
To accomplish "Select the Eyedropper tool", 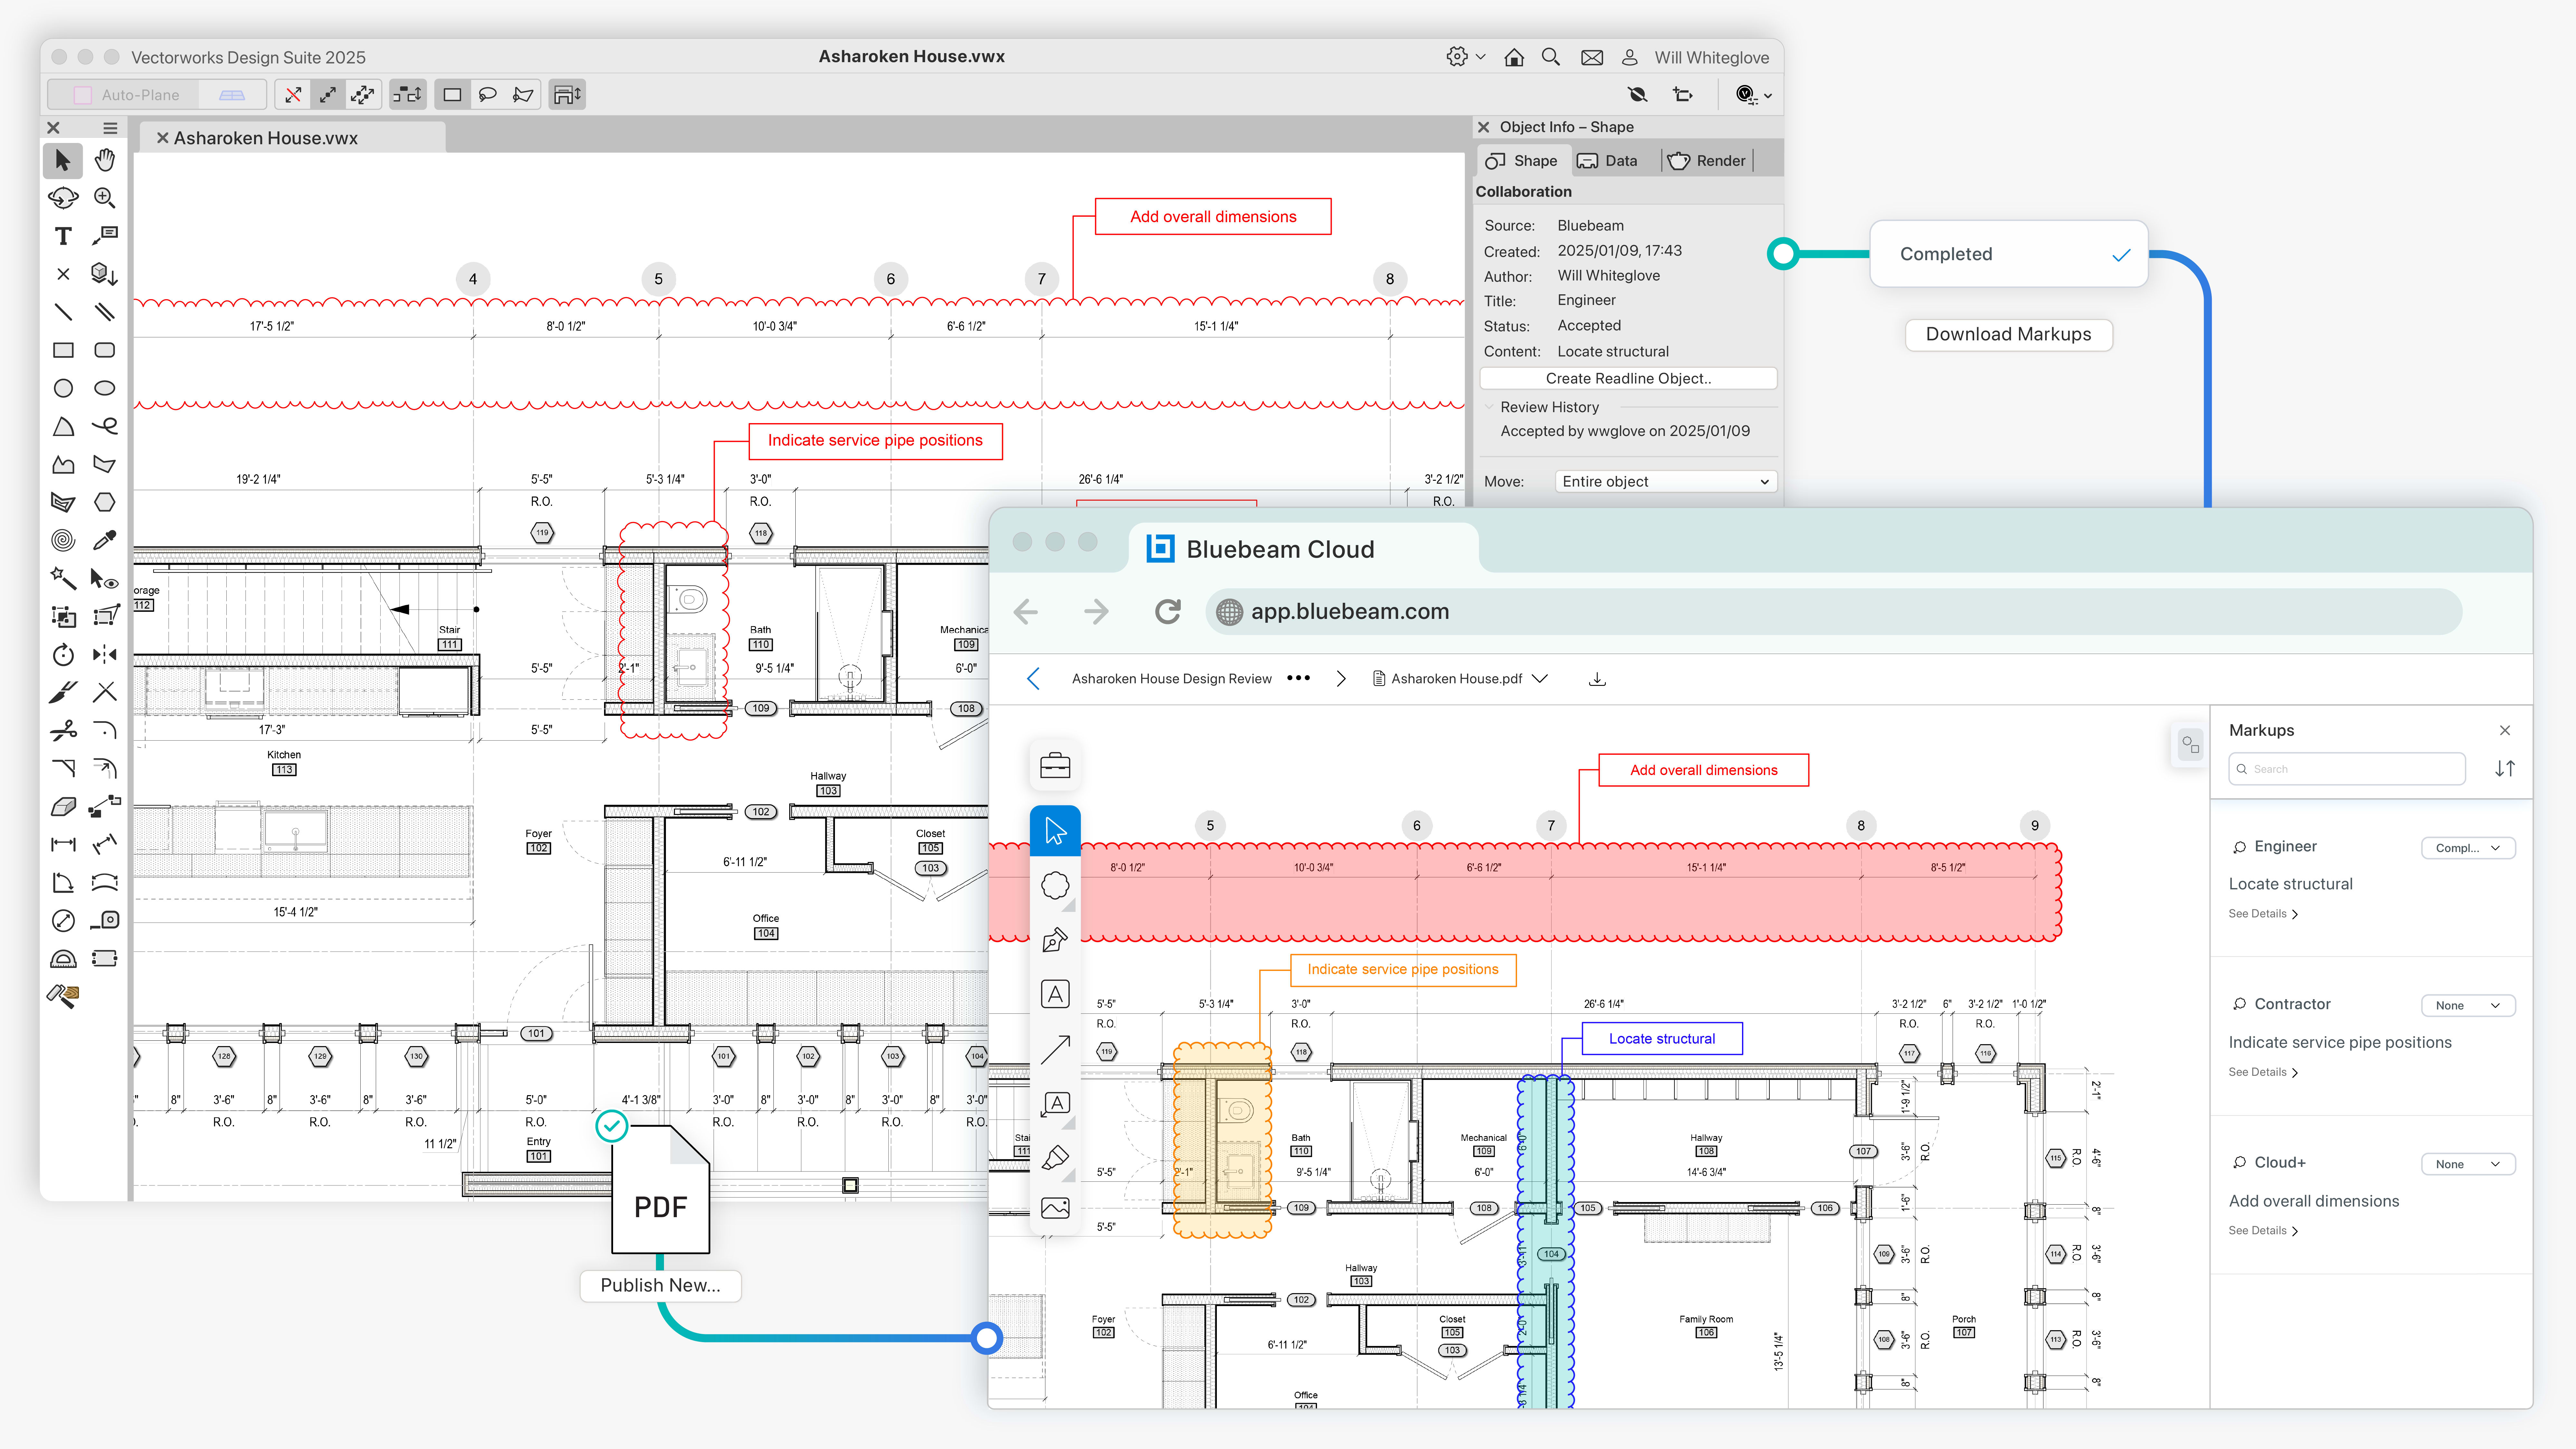I will tap(105, 540).
